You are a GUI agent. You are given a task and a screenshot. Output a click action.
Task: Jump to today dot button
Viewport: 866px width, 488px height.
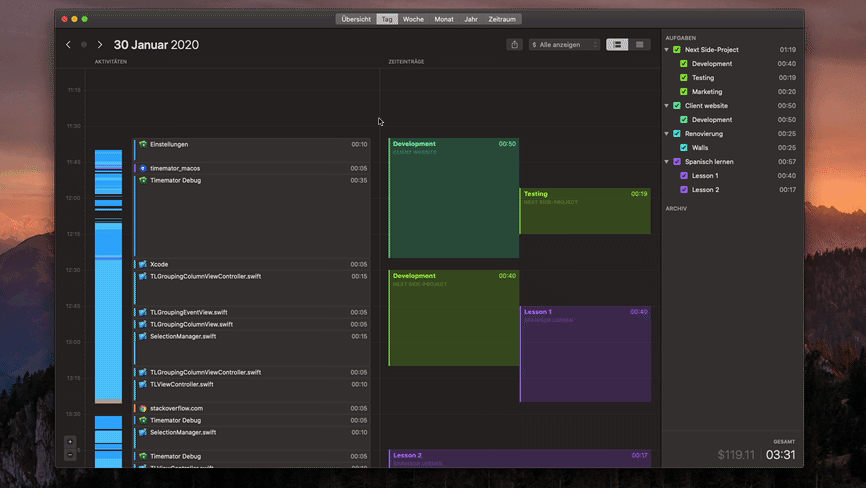tap(84, 45)
